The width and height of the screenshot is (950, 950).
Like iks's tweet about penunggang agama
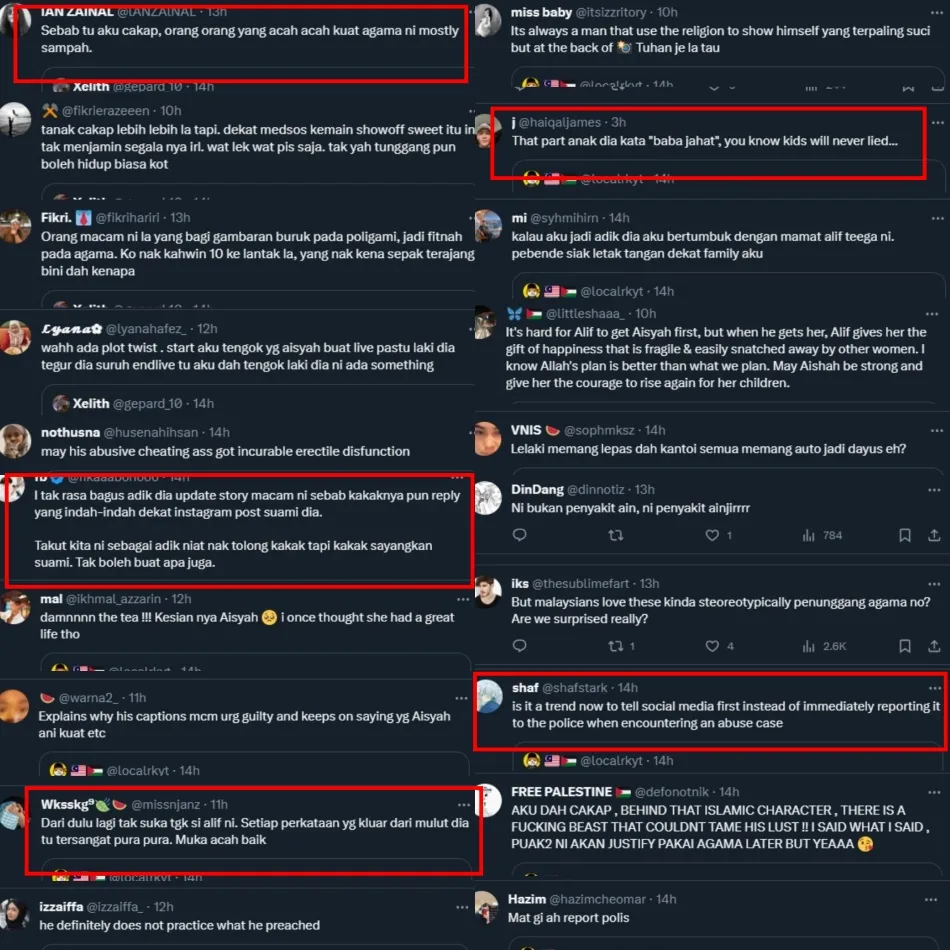712,646
